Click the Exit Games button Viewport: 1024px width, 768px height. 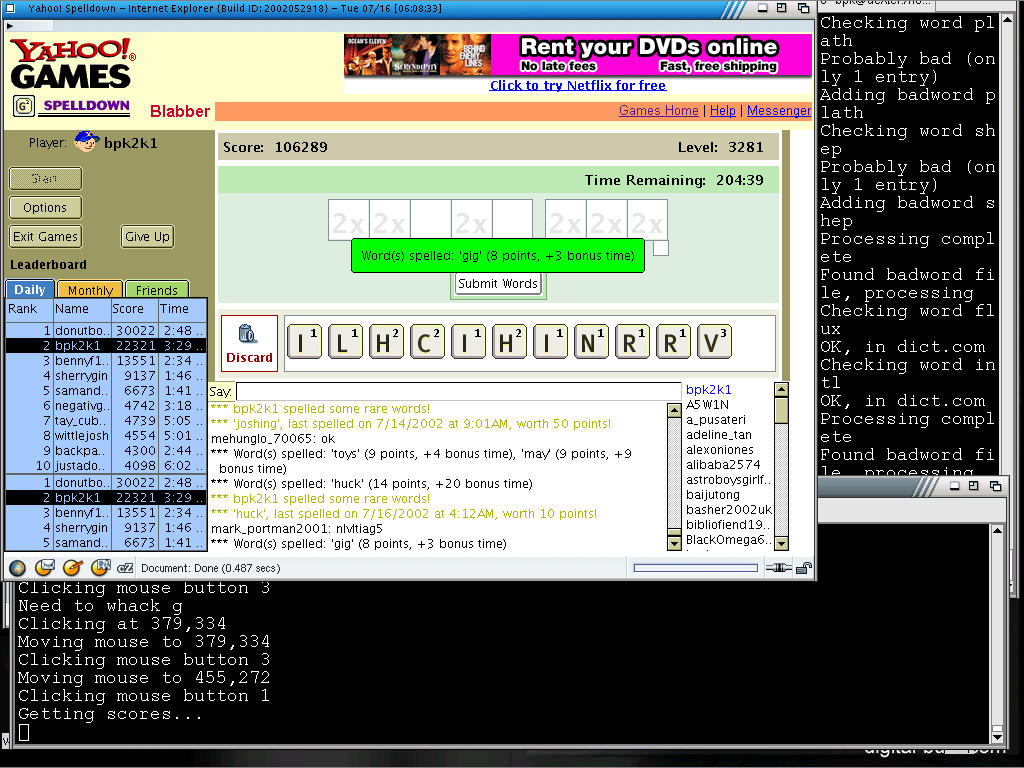tap(45, 236)
